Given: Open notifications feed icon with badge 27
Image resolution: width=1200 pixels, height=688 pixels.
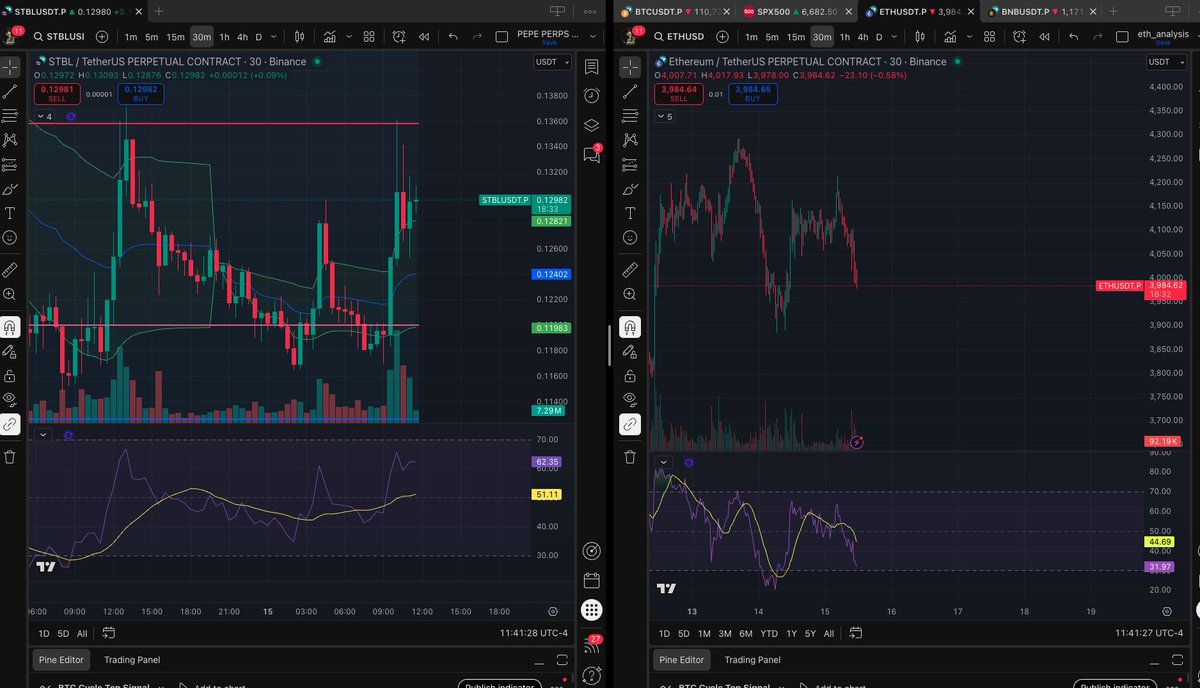Looking at the screenshot, I should pos(591,645).
